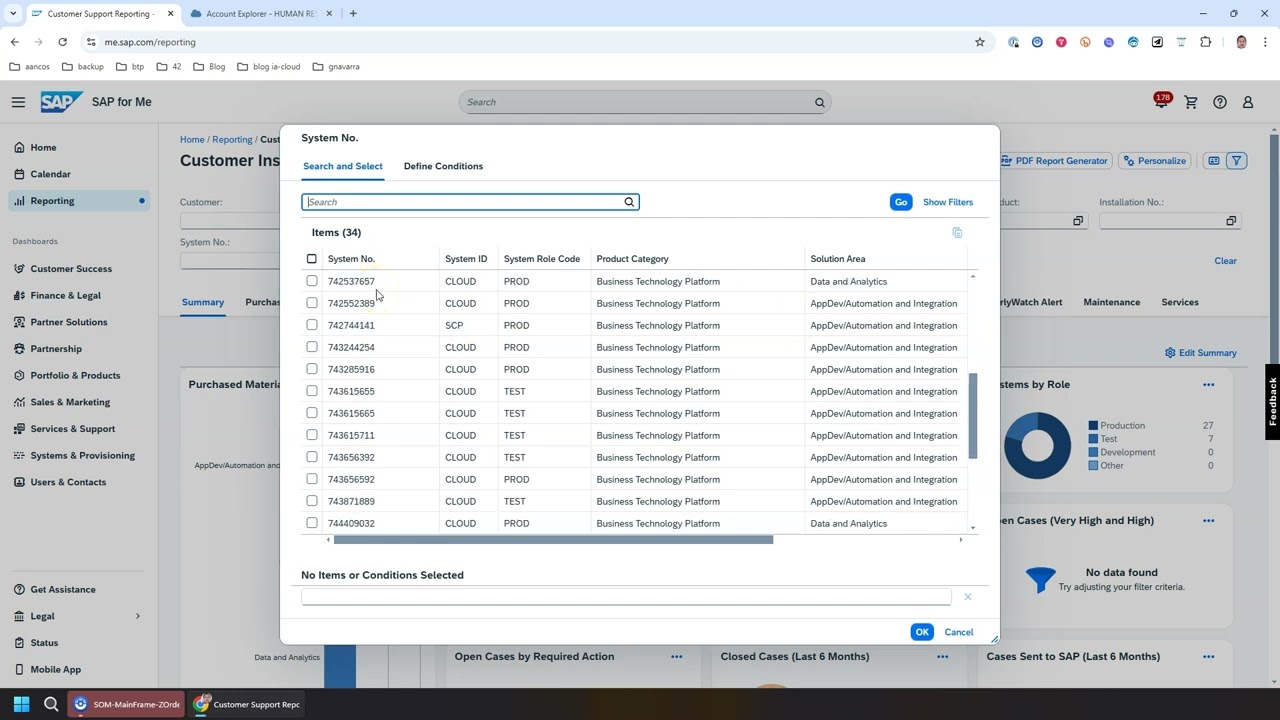Screen dimensions: 1280x720
Task: Click the SAP logo
Action: (61, 102)
